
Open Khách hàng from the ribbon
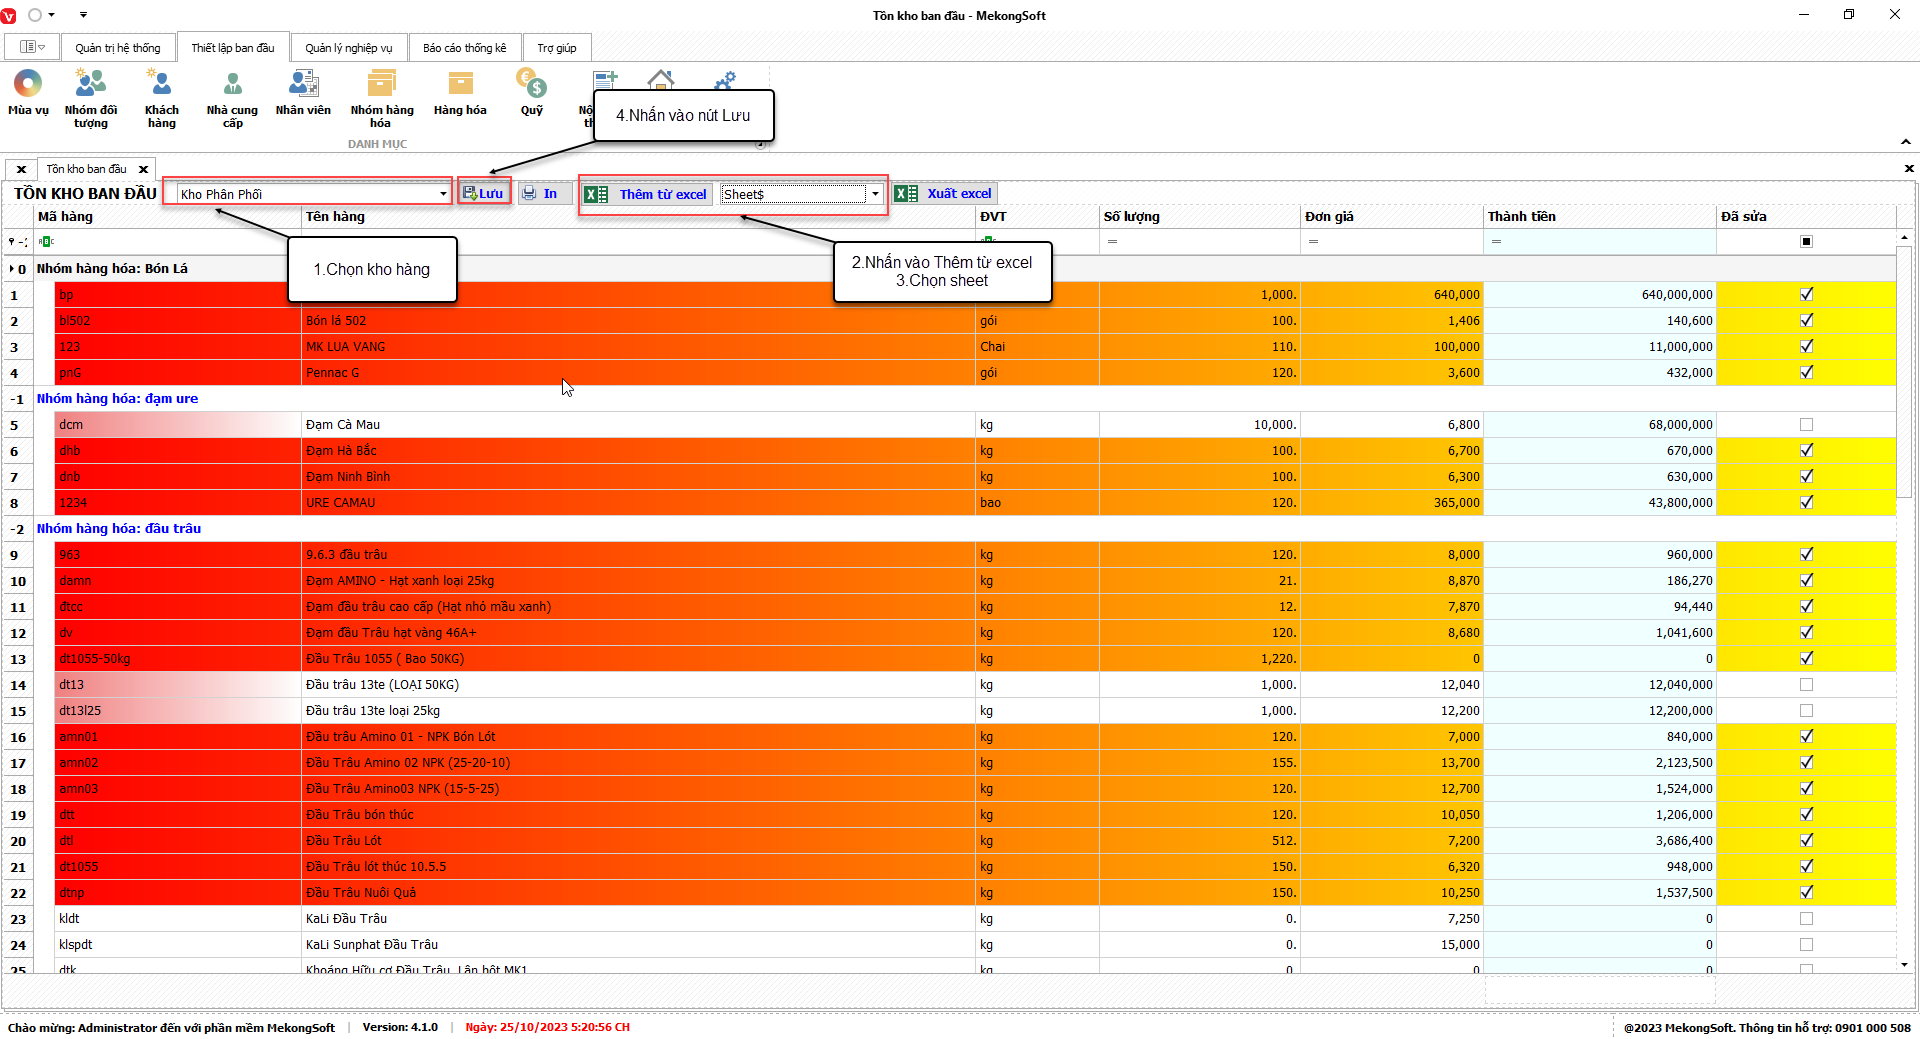tap(161, 85)
